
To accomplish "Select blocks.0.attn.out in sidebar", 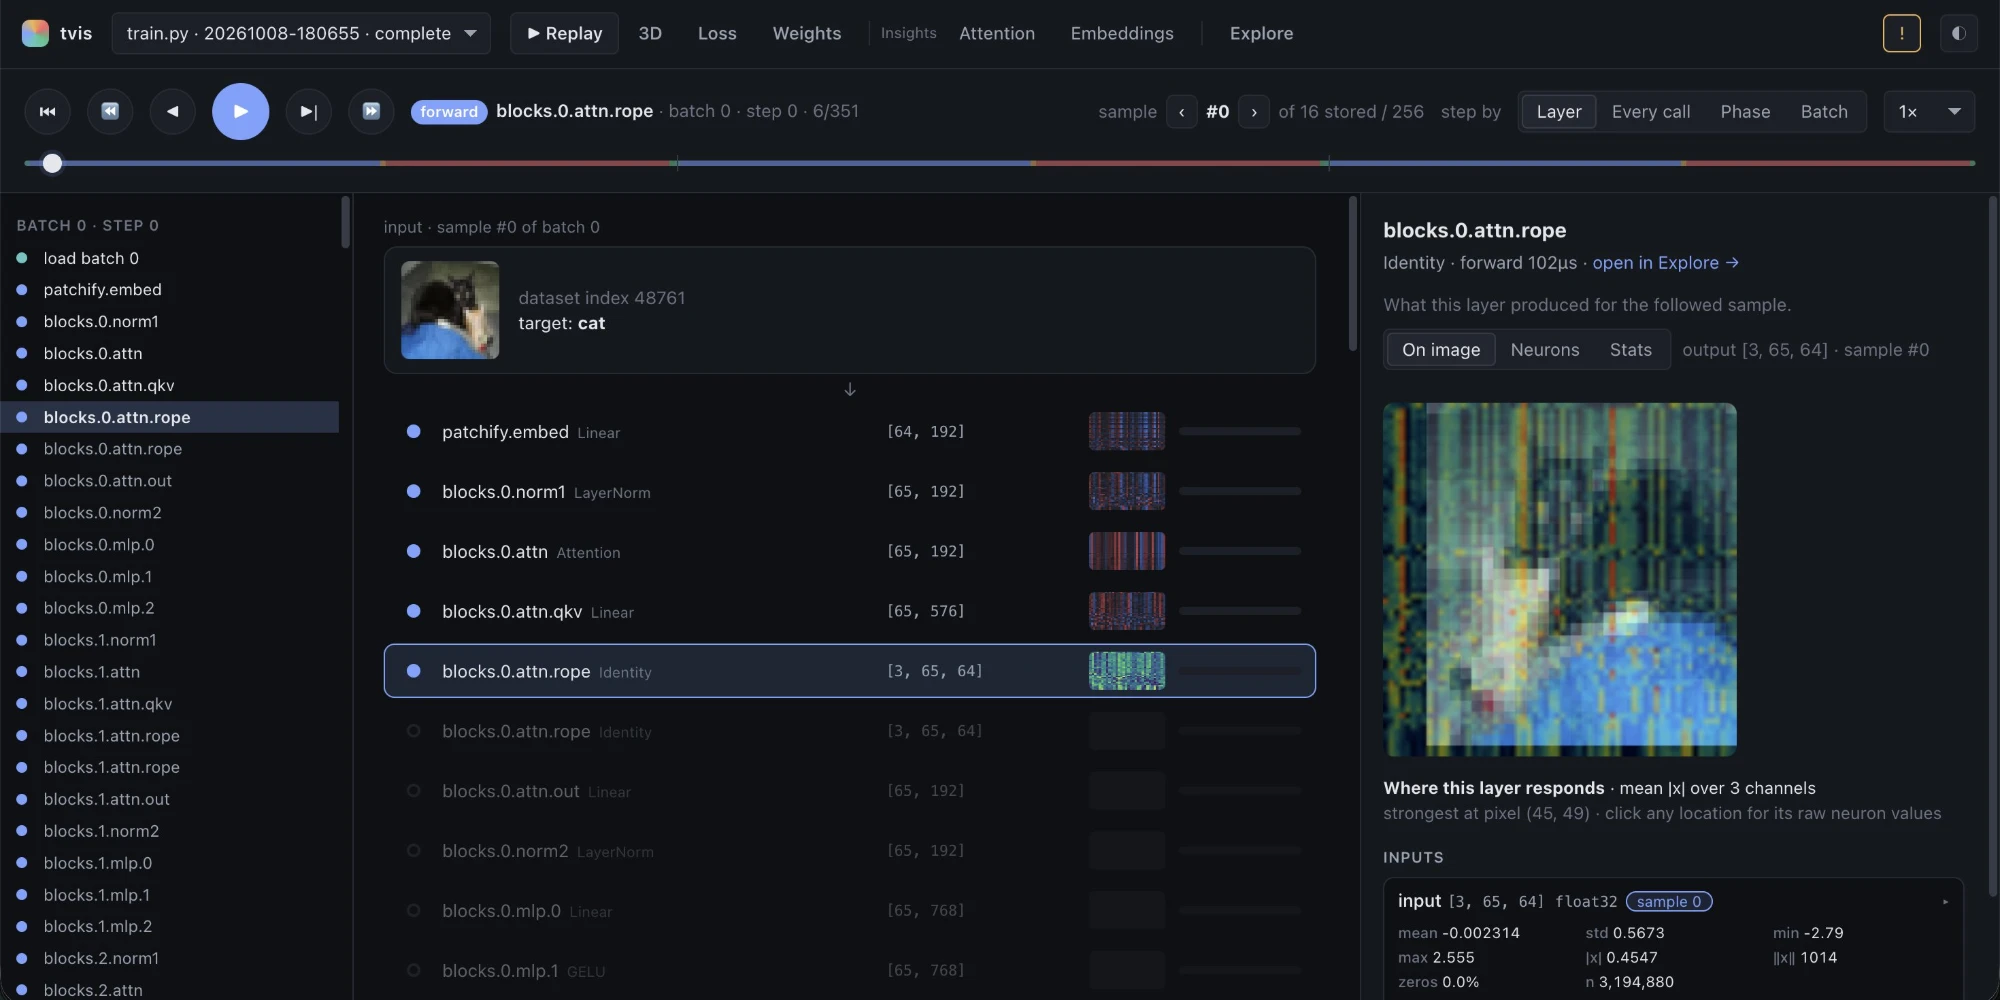I will [170, 481].
